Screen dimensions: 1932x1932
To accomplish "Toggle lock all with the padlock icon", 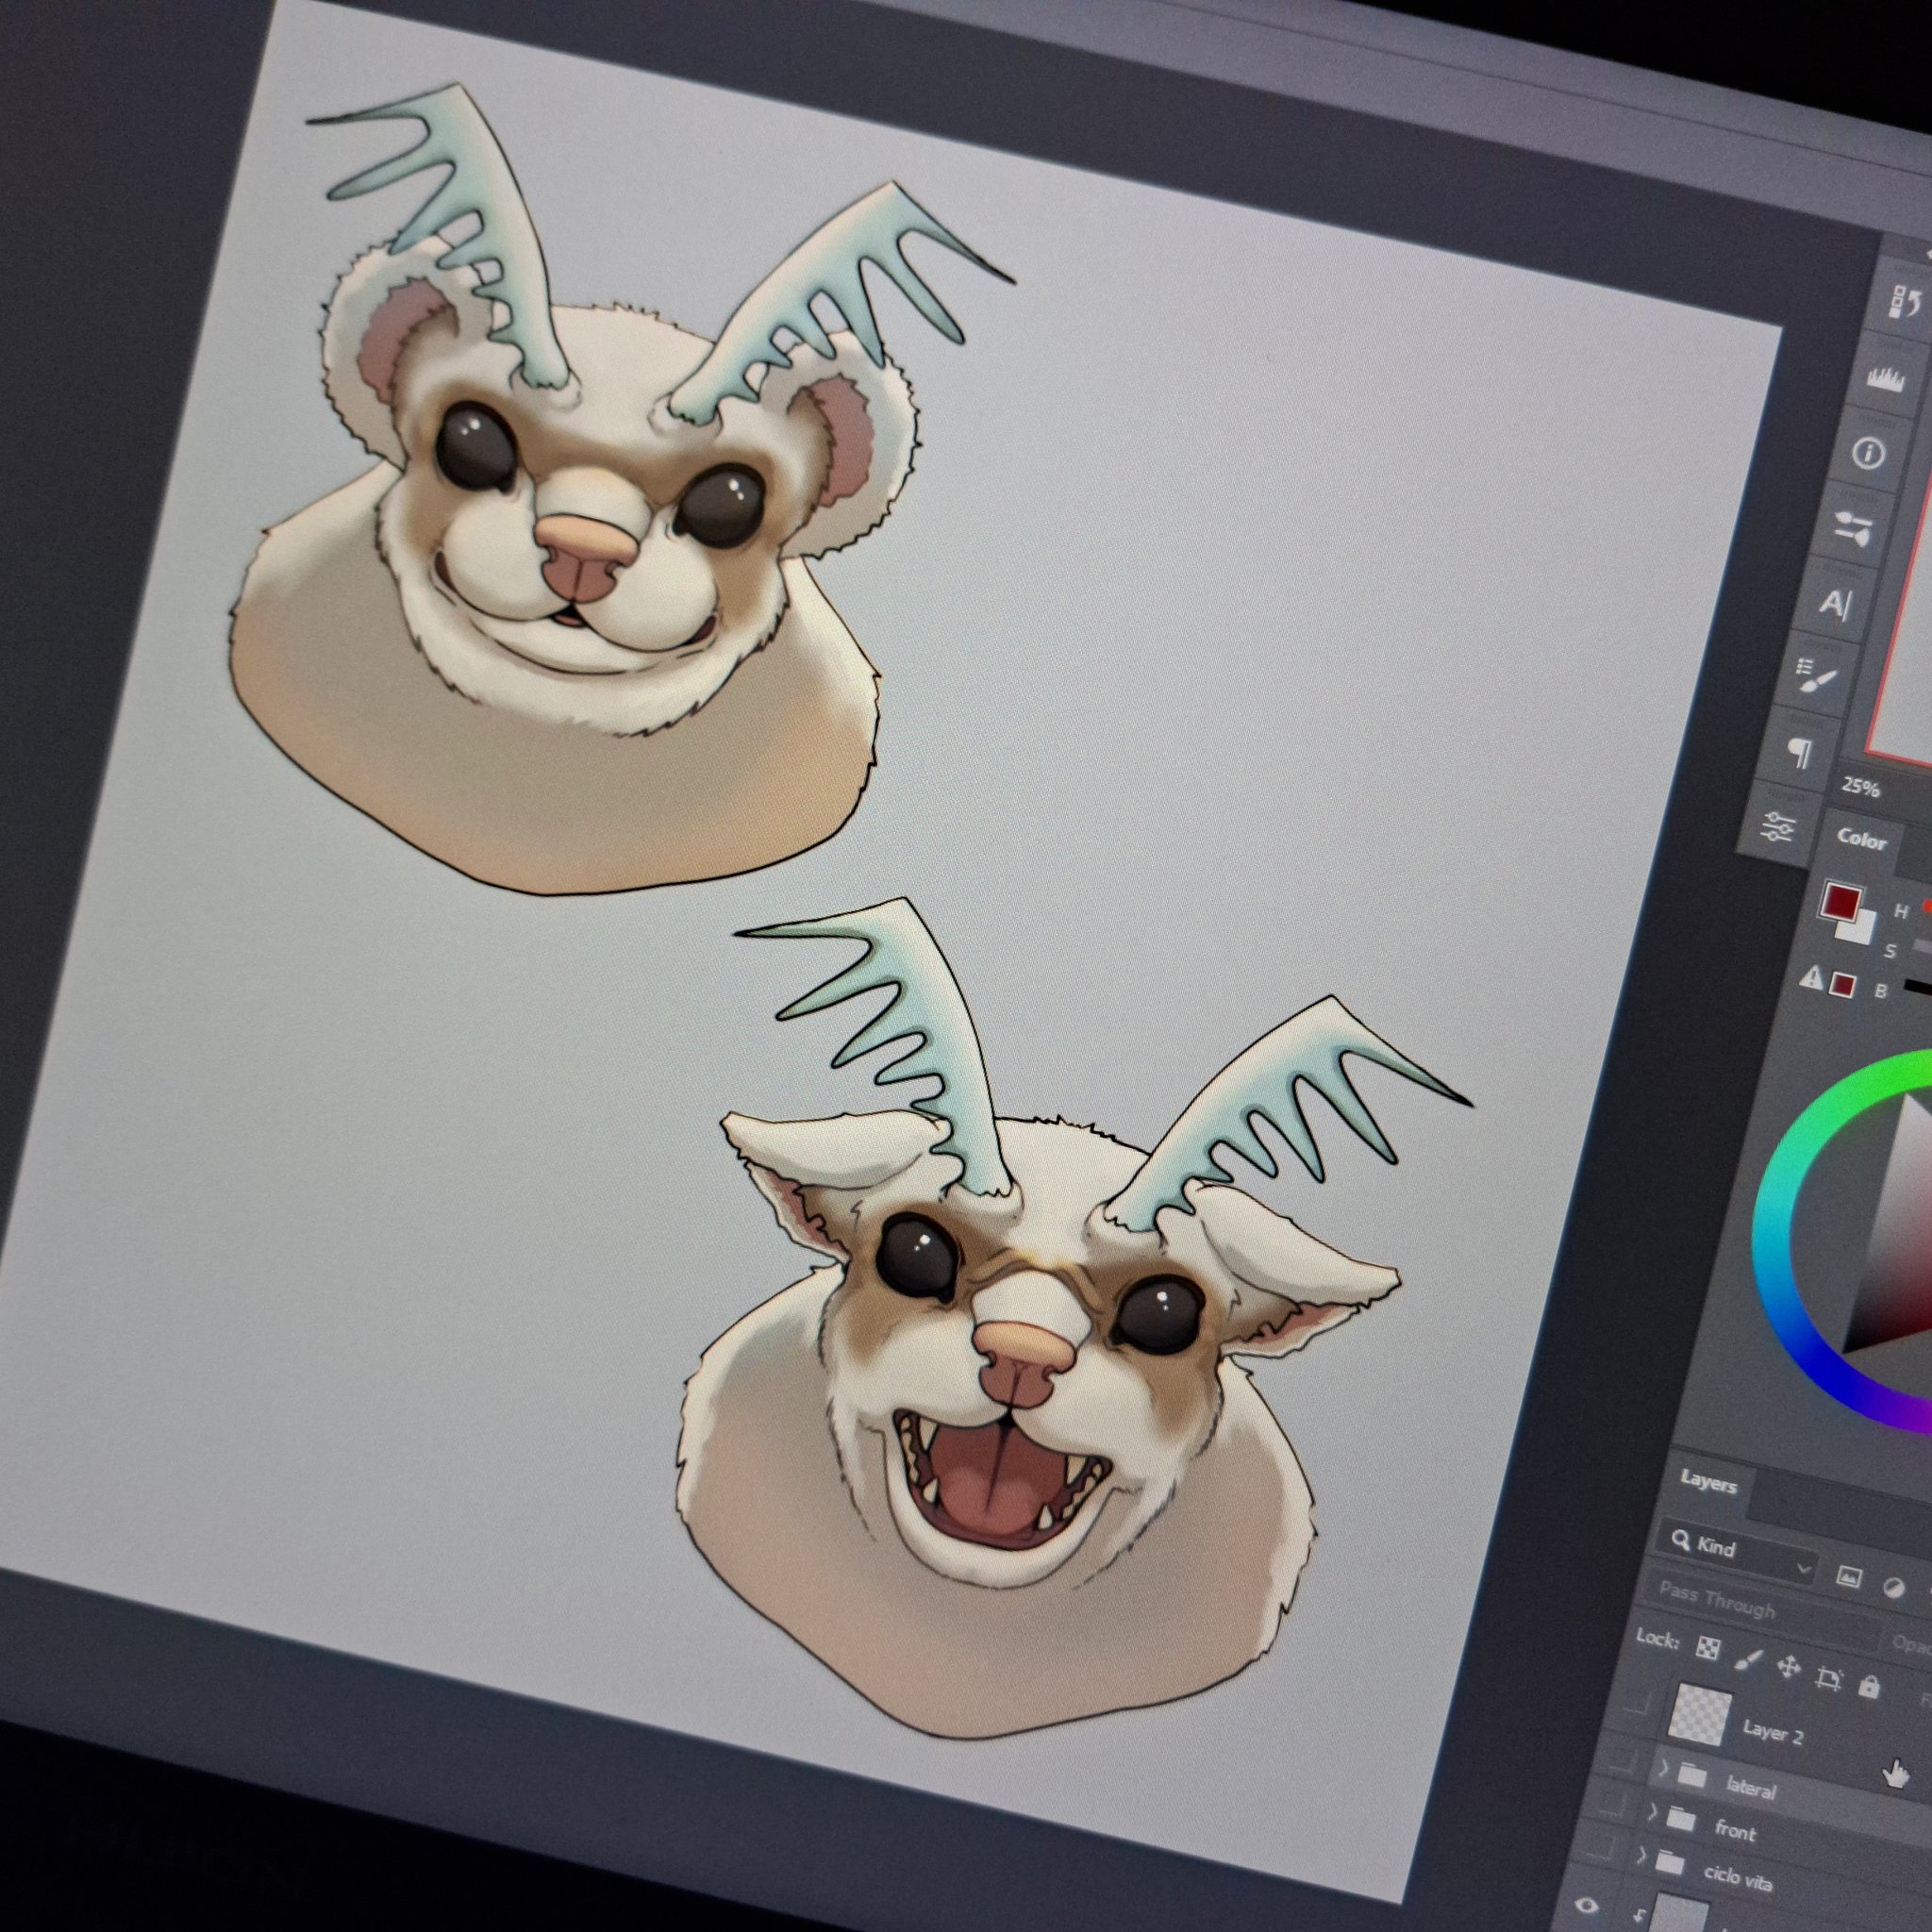I will click(1868, 1687).
